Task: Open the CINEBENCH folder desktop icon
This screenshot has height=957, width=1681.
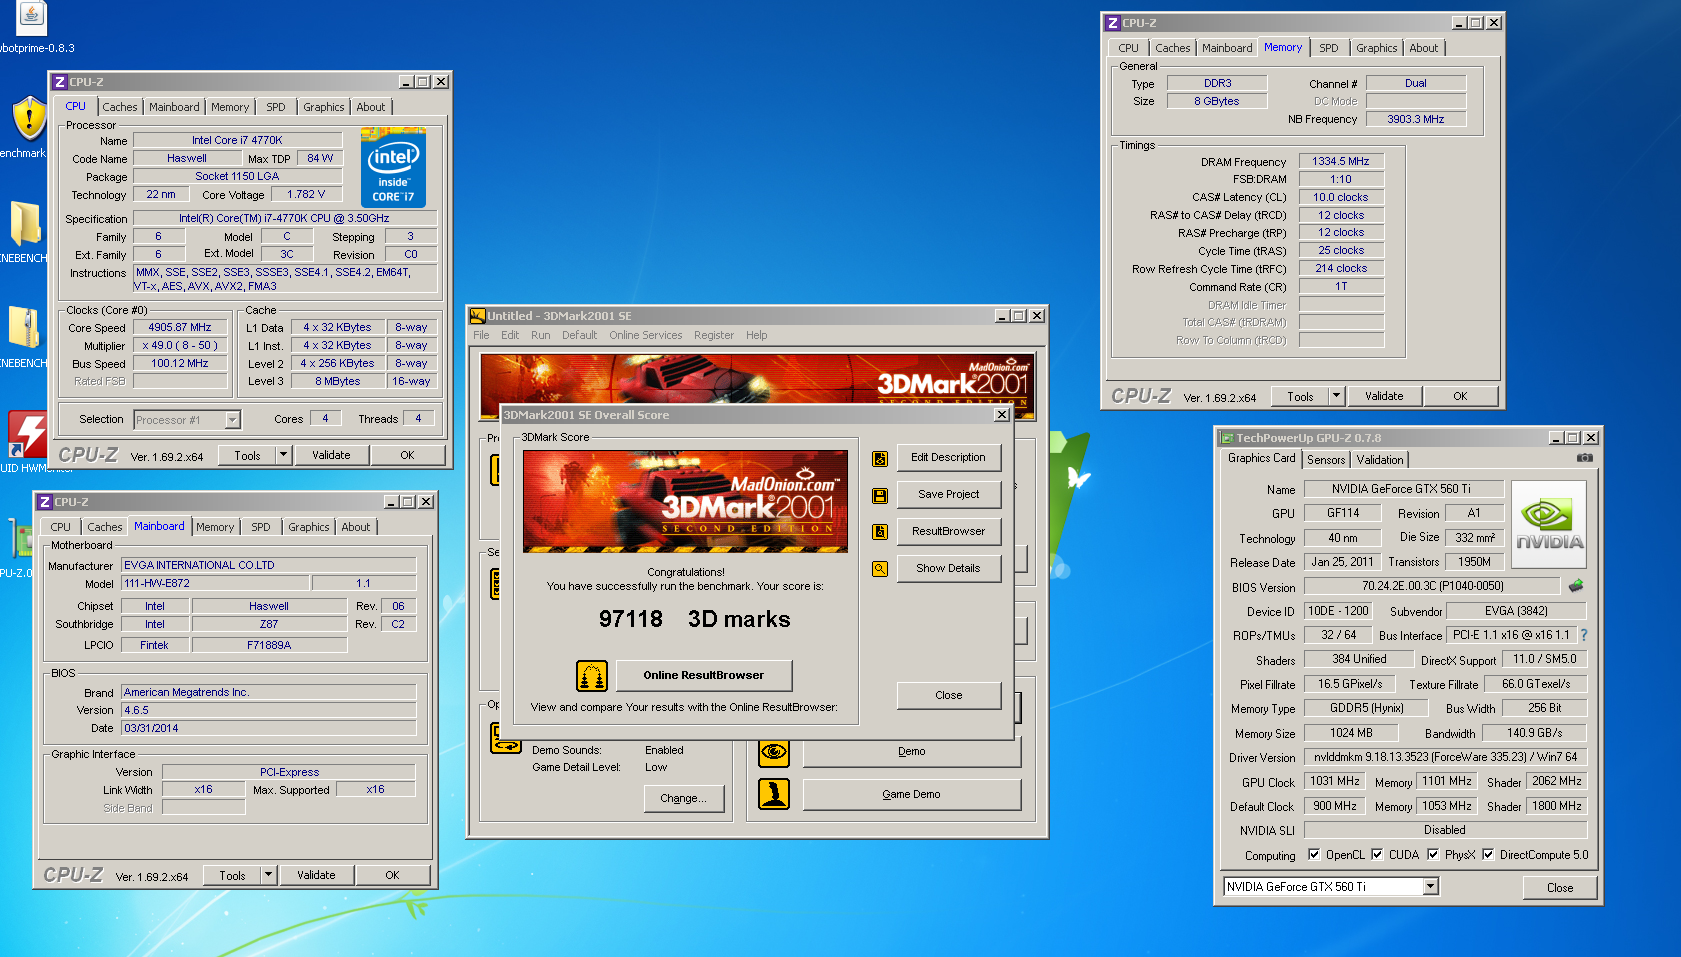Action: 25,223
